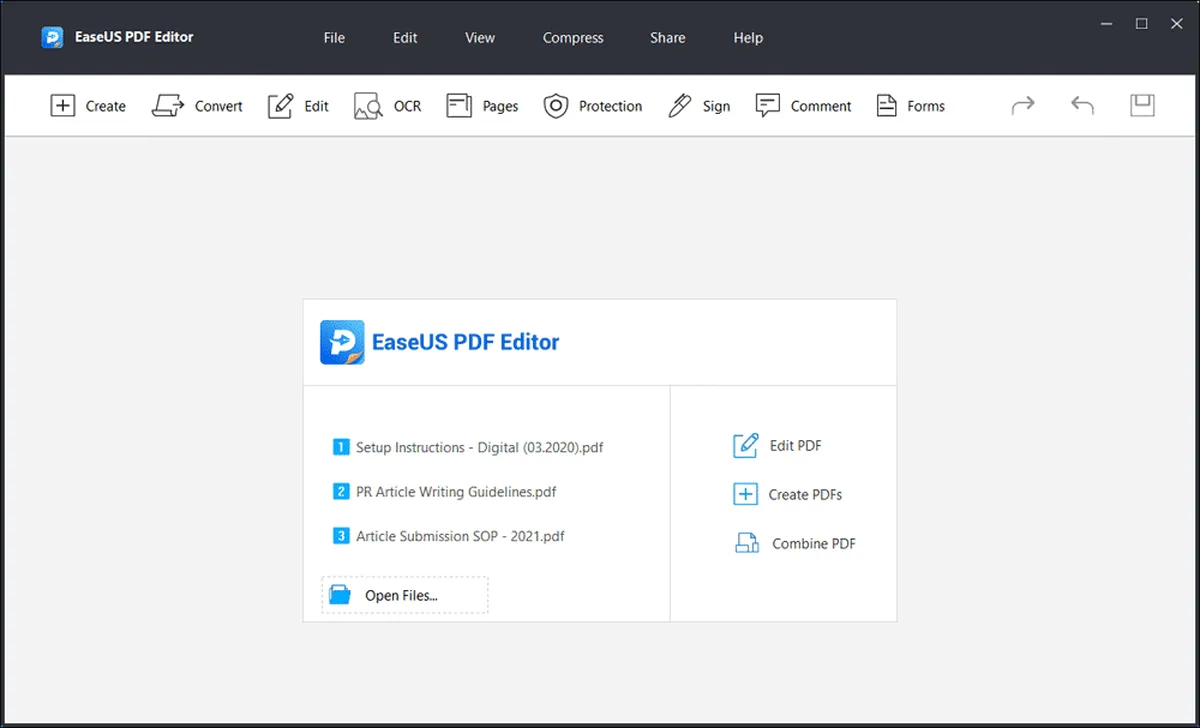Click the Convert toolbar label

tap(219, 106)
